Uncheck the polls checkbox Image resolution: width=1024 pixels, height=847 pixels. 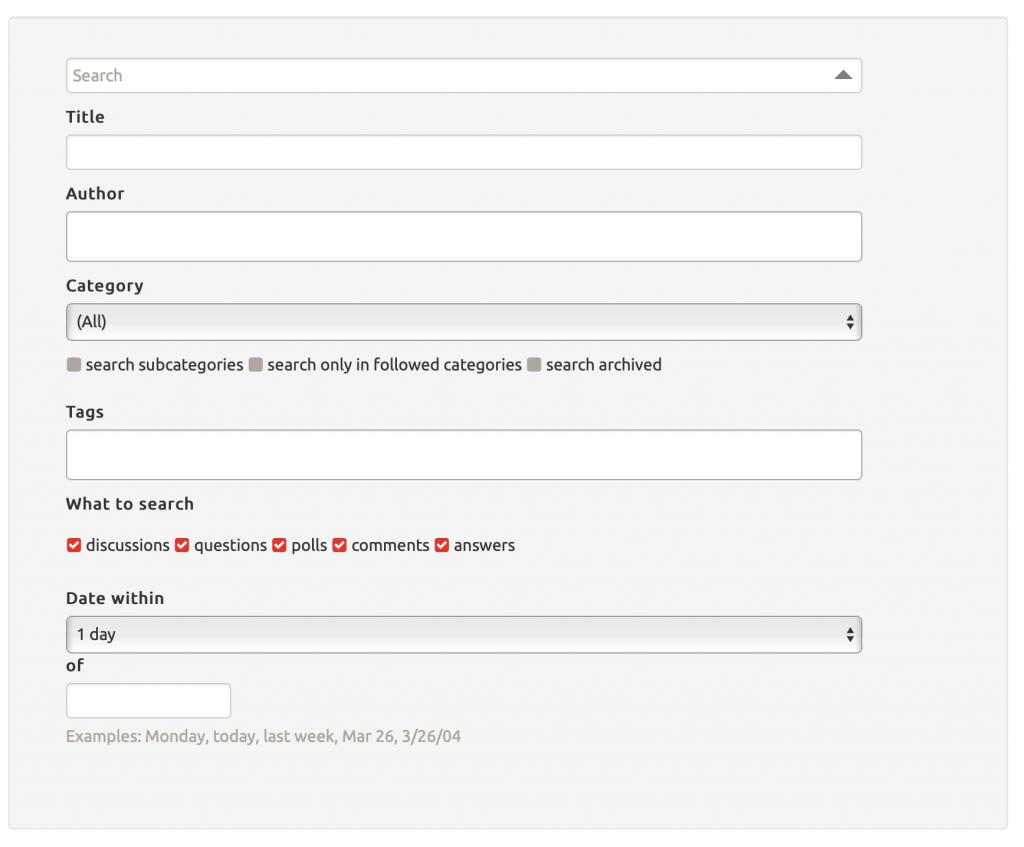click(x=280, y=545)
